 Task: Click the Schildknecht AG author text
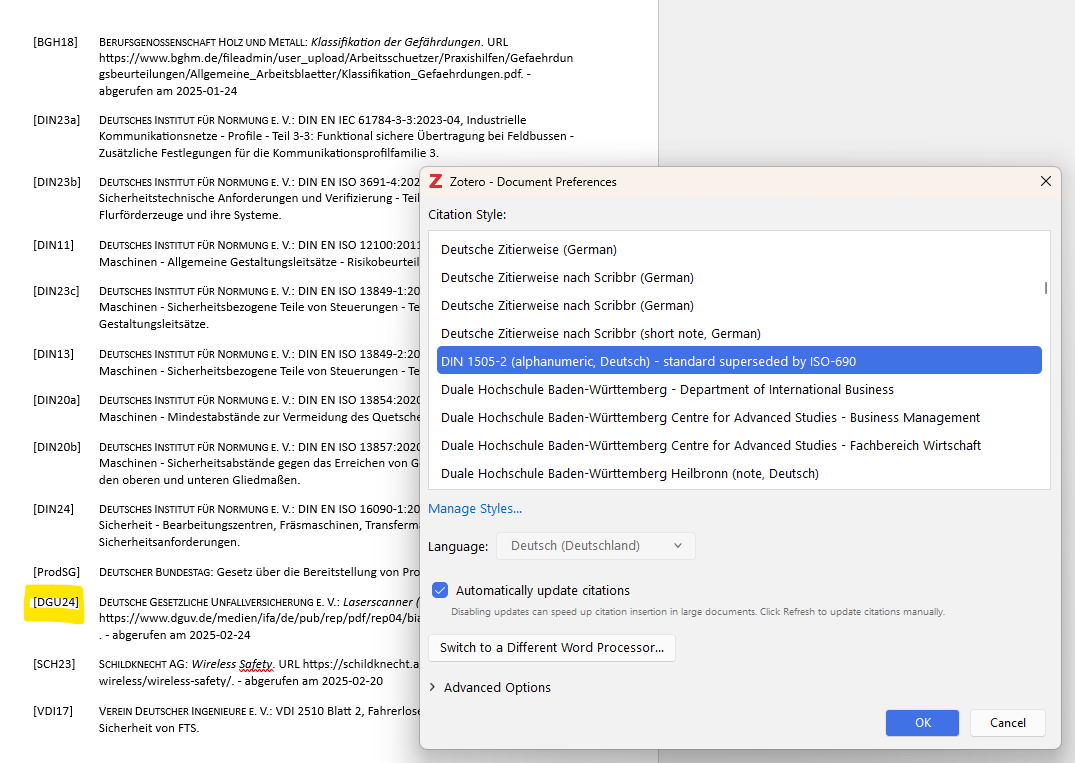pyautogui.click(x=143, y=664)
